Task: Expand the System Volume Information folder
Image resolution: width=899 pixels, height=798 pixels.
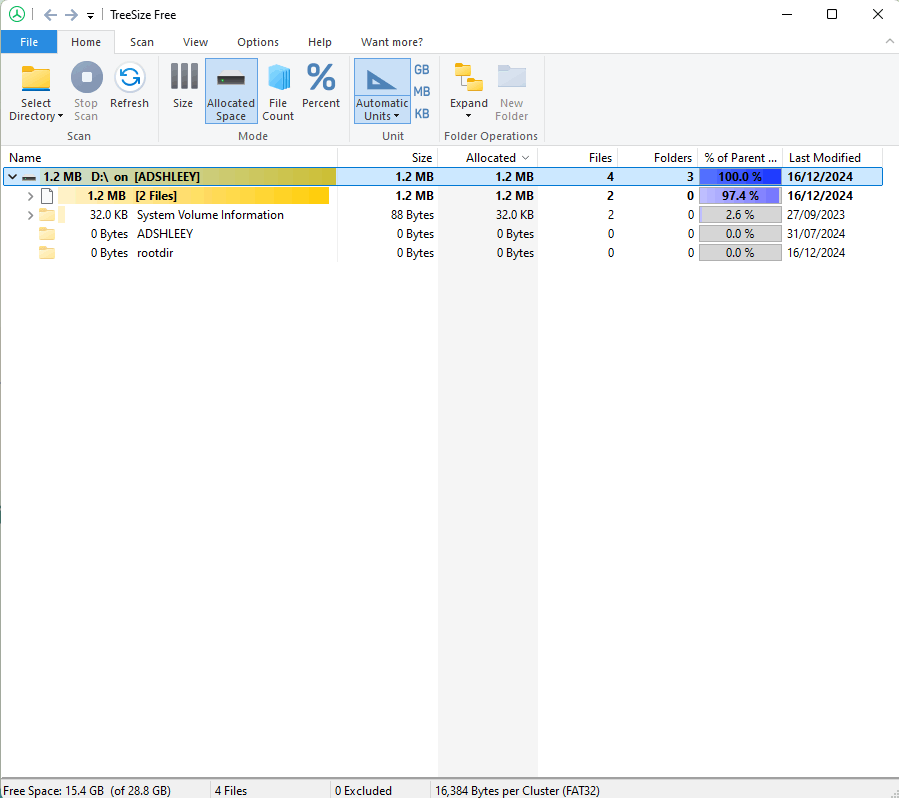Action: [x=30, y=216]
